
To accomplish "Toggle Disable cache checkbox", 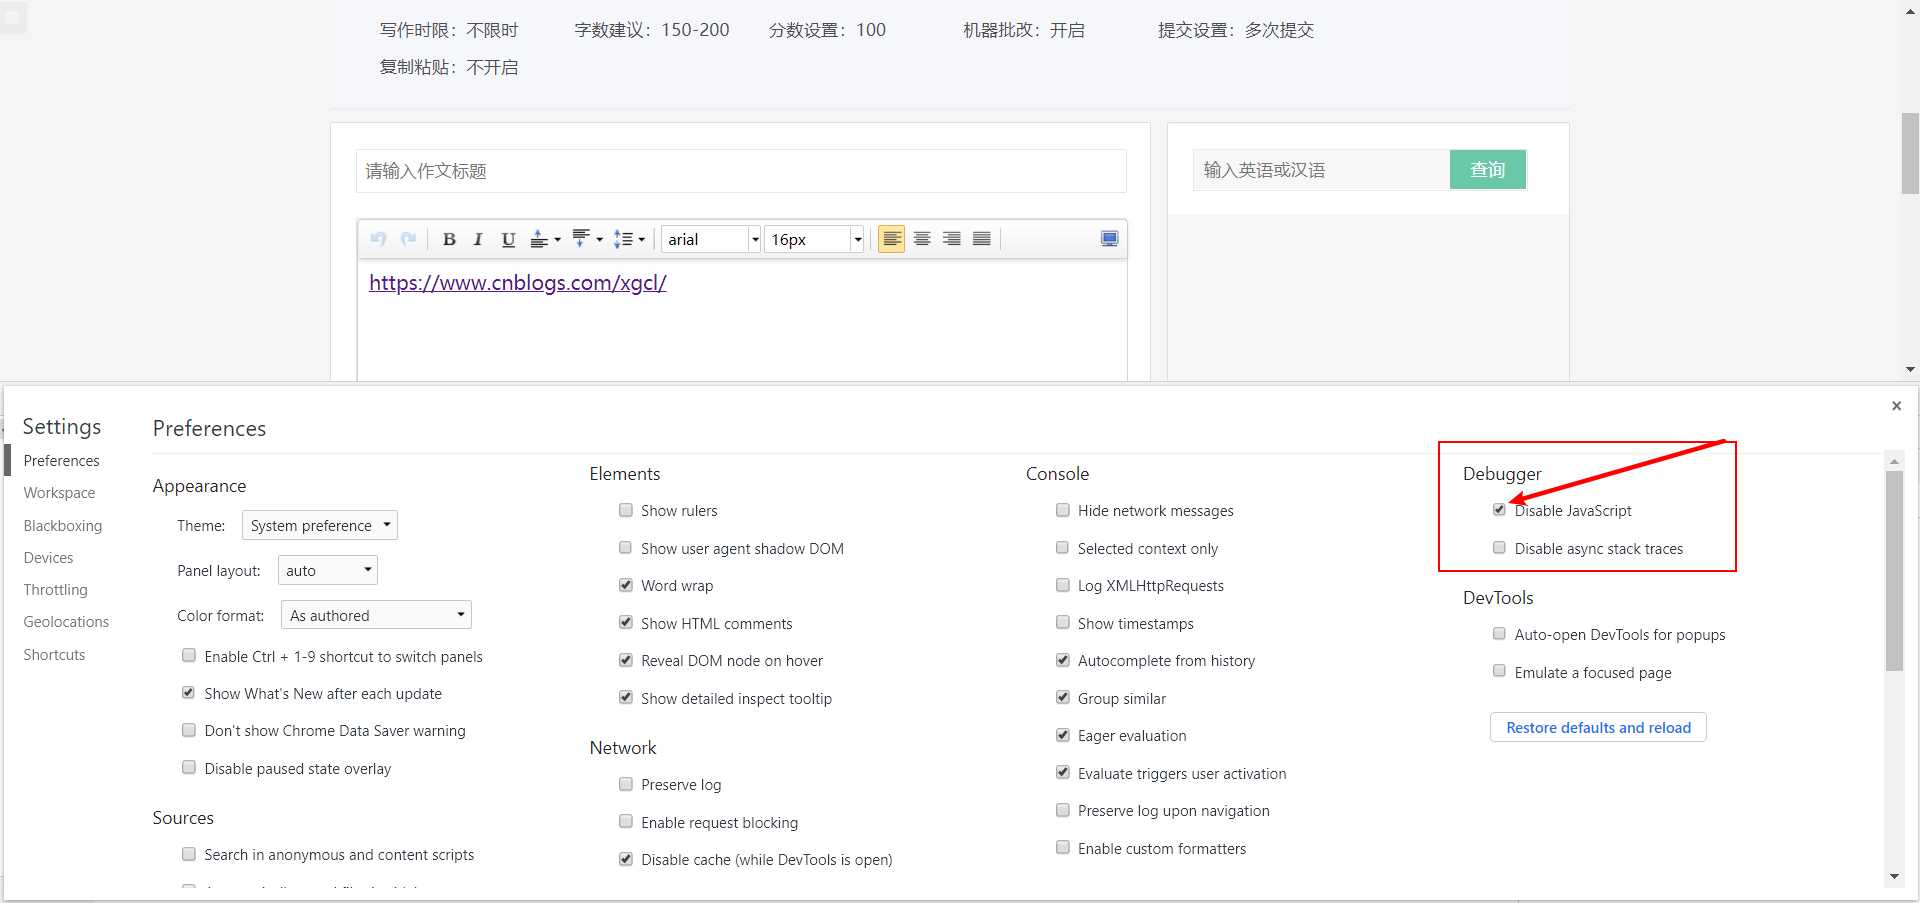I will click(x=625, y=859).
